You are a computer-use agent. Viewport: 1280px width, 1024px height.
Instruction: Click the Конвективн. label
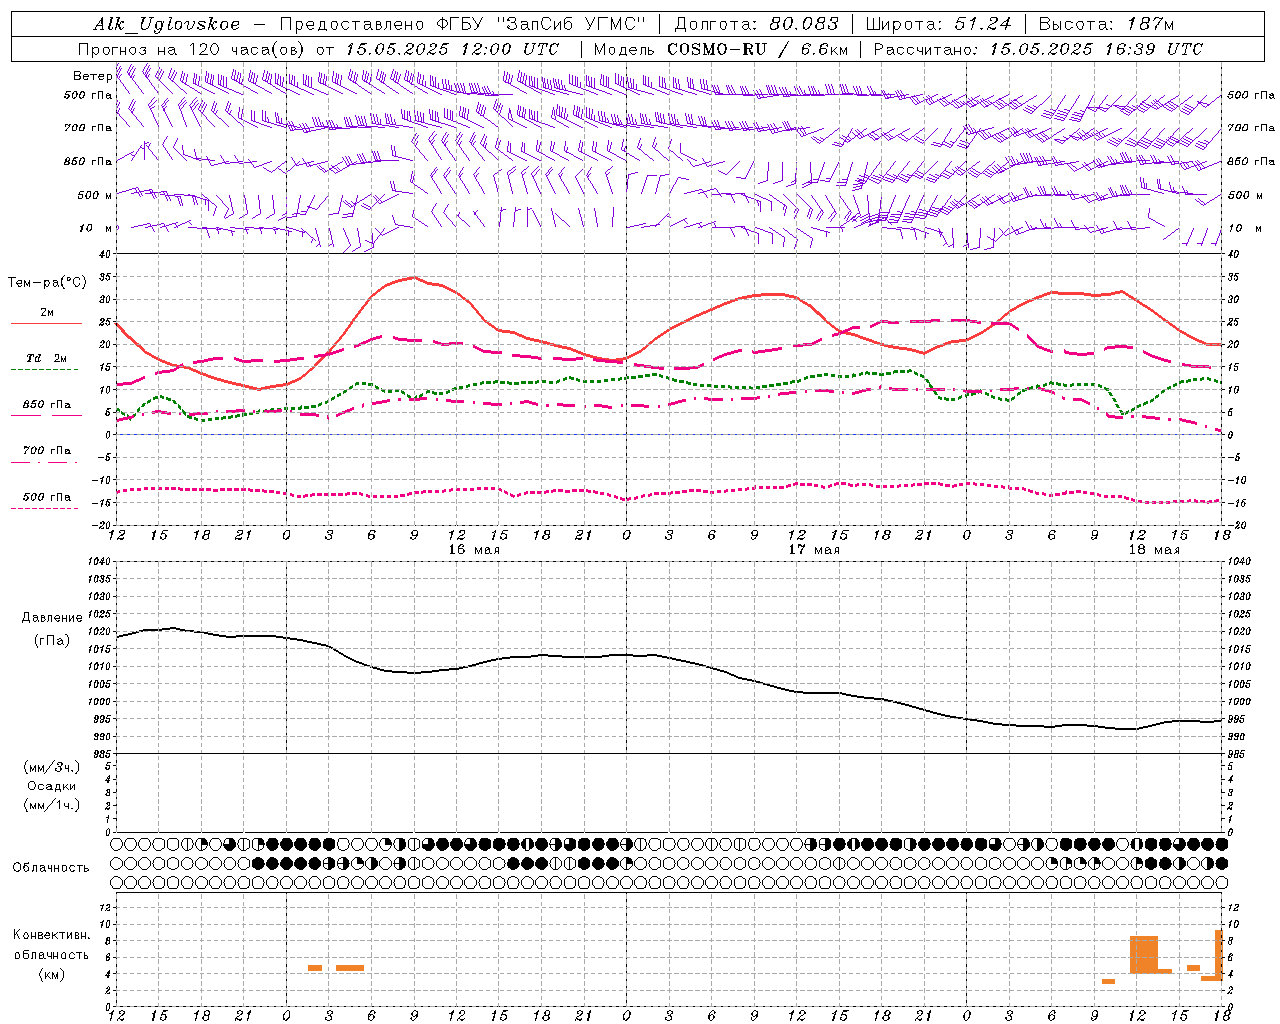[52, 935]
